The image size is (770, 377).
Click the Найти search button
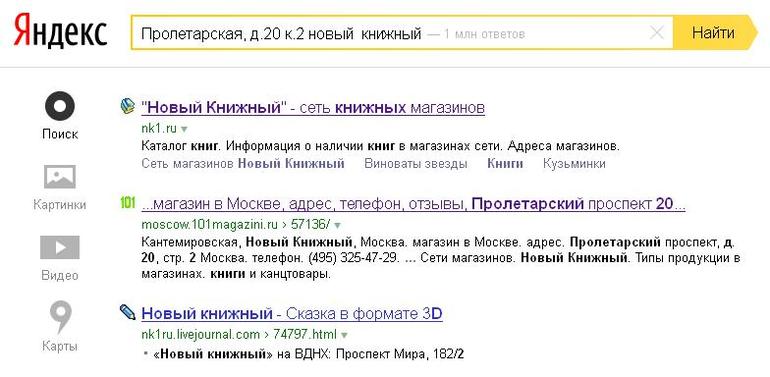point(714,33)
